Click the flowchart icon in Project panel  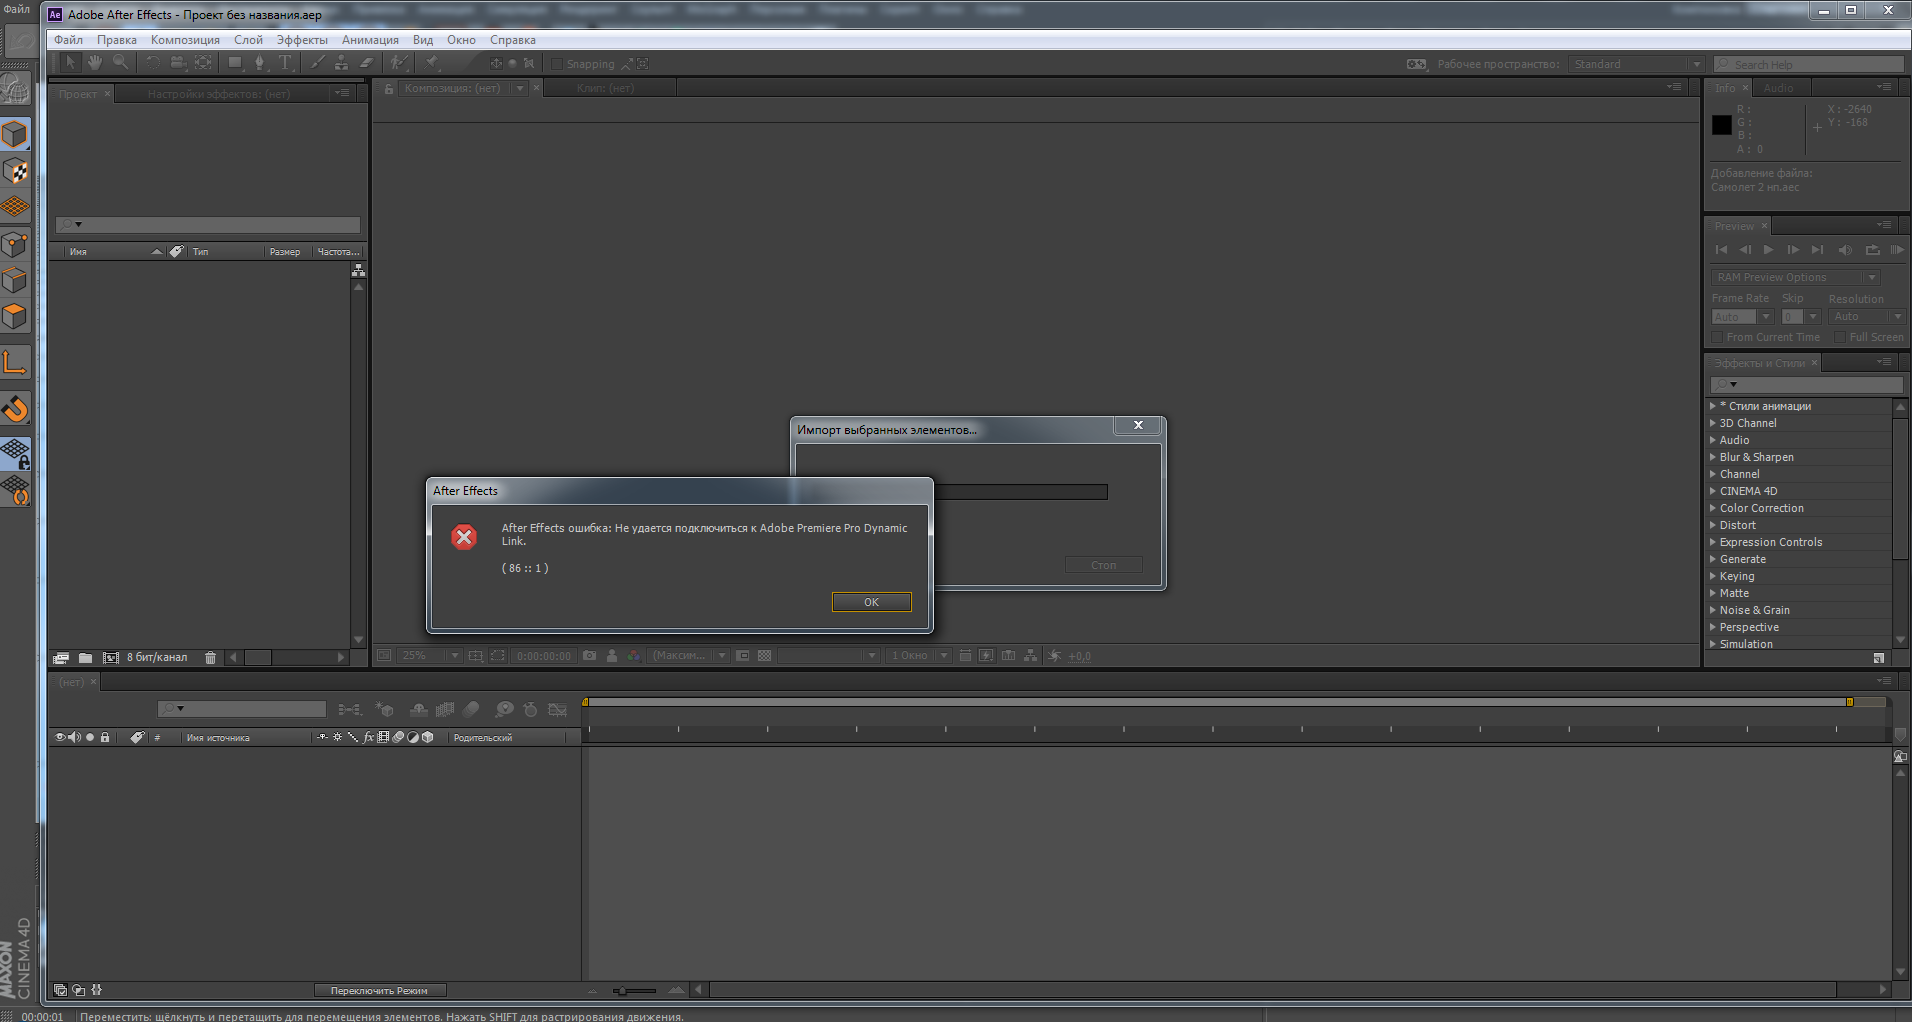pyautogui.click(x=358, y=270)
